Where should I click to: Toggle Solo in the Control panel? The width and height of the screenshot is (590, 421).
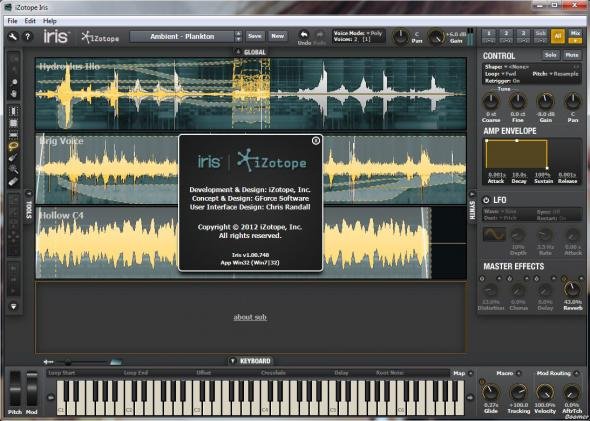coord(550,55)
